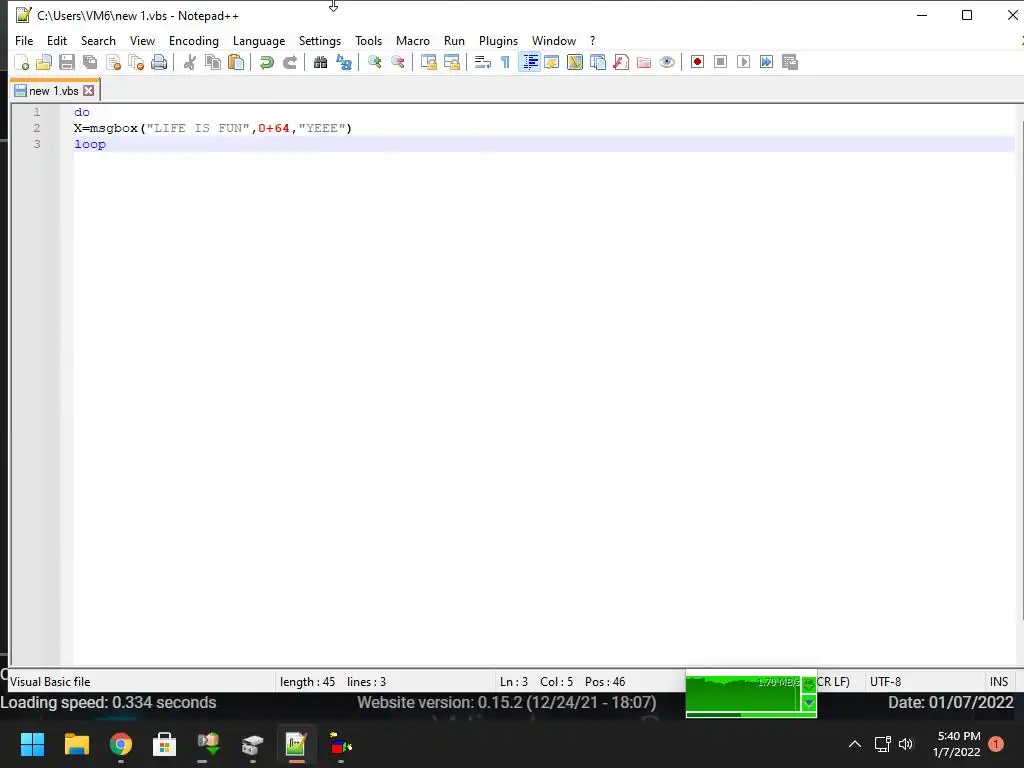
Task: Open the Settings menu
Action: coord(319,40)
